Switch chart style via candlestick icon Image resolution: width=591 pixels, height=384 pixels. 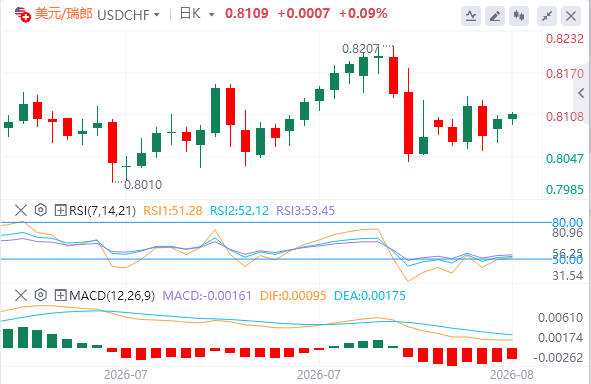[x=519, y=16]
